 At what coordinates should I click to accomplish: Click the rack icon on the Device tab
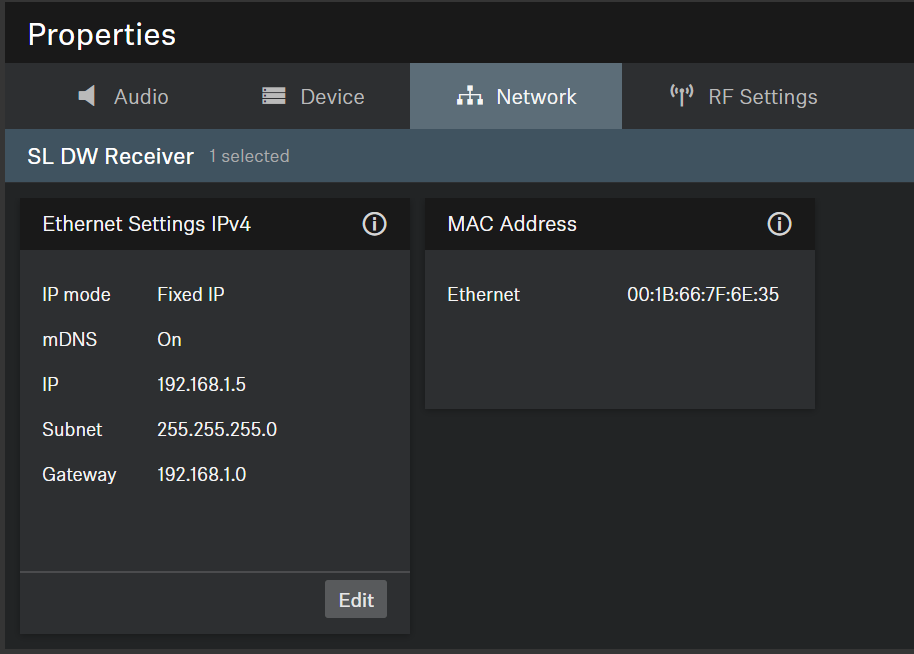click(x=273, y=96)
